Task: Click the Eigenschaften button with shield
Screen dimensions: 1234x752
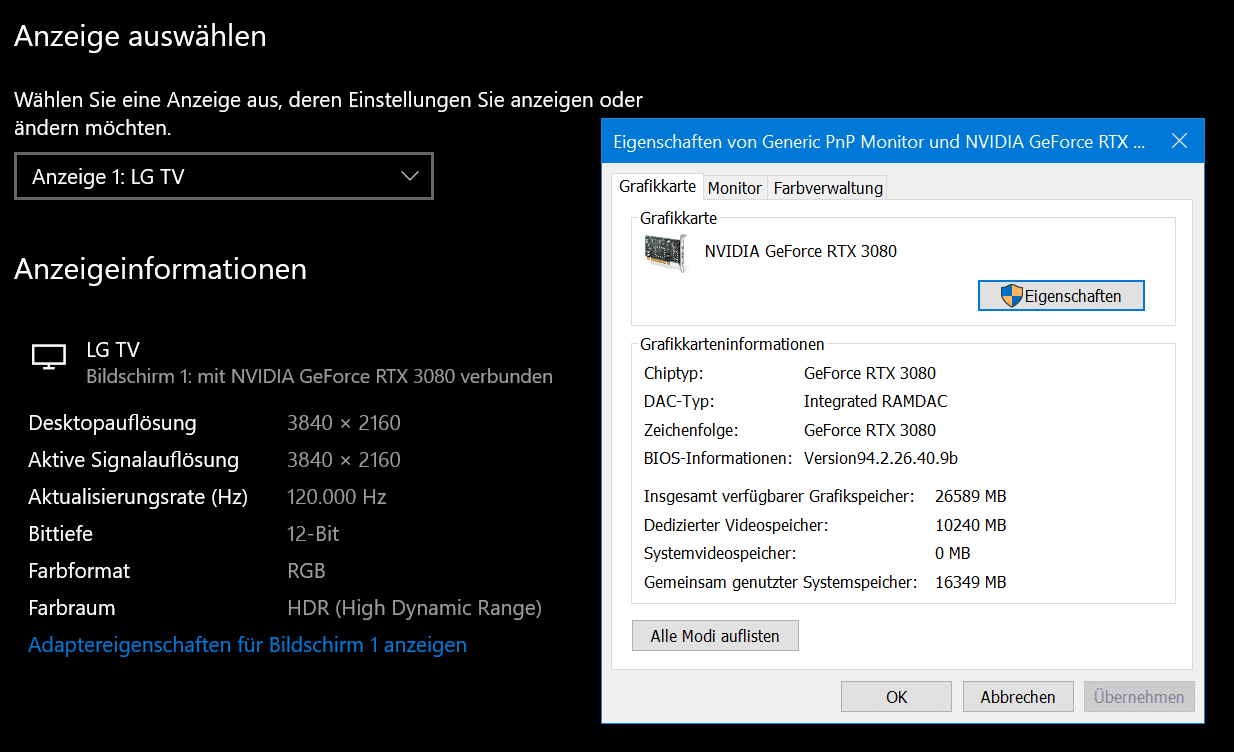Action: point(1061,296)
